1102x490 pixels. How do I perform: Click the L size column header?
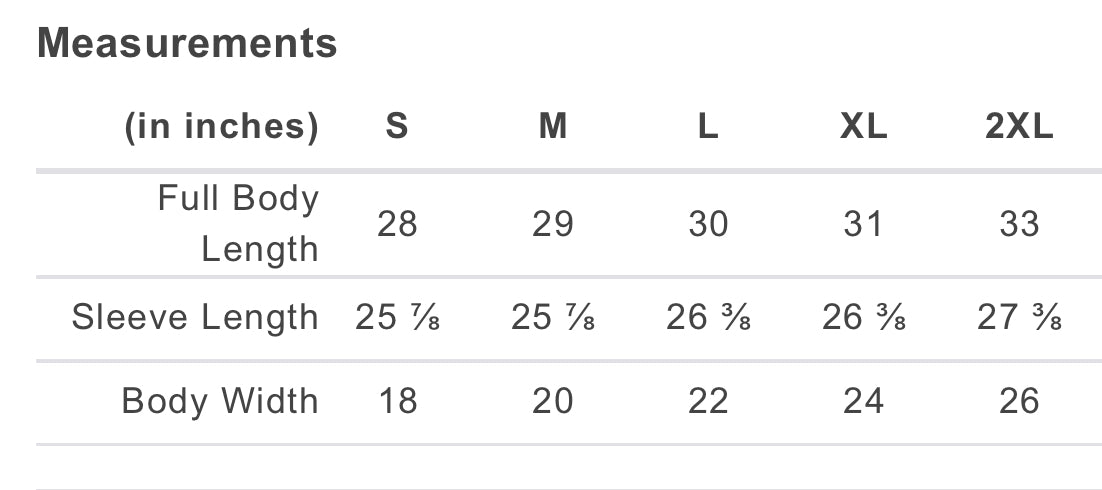708,127
